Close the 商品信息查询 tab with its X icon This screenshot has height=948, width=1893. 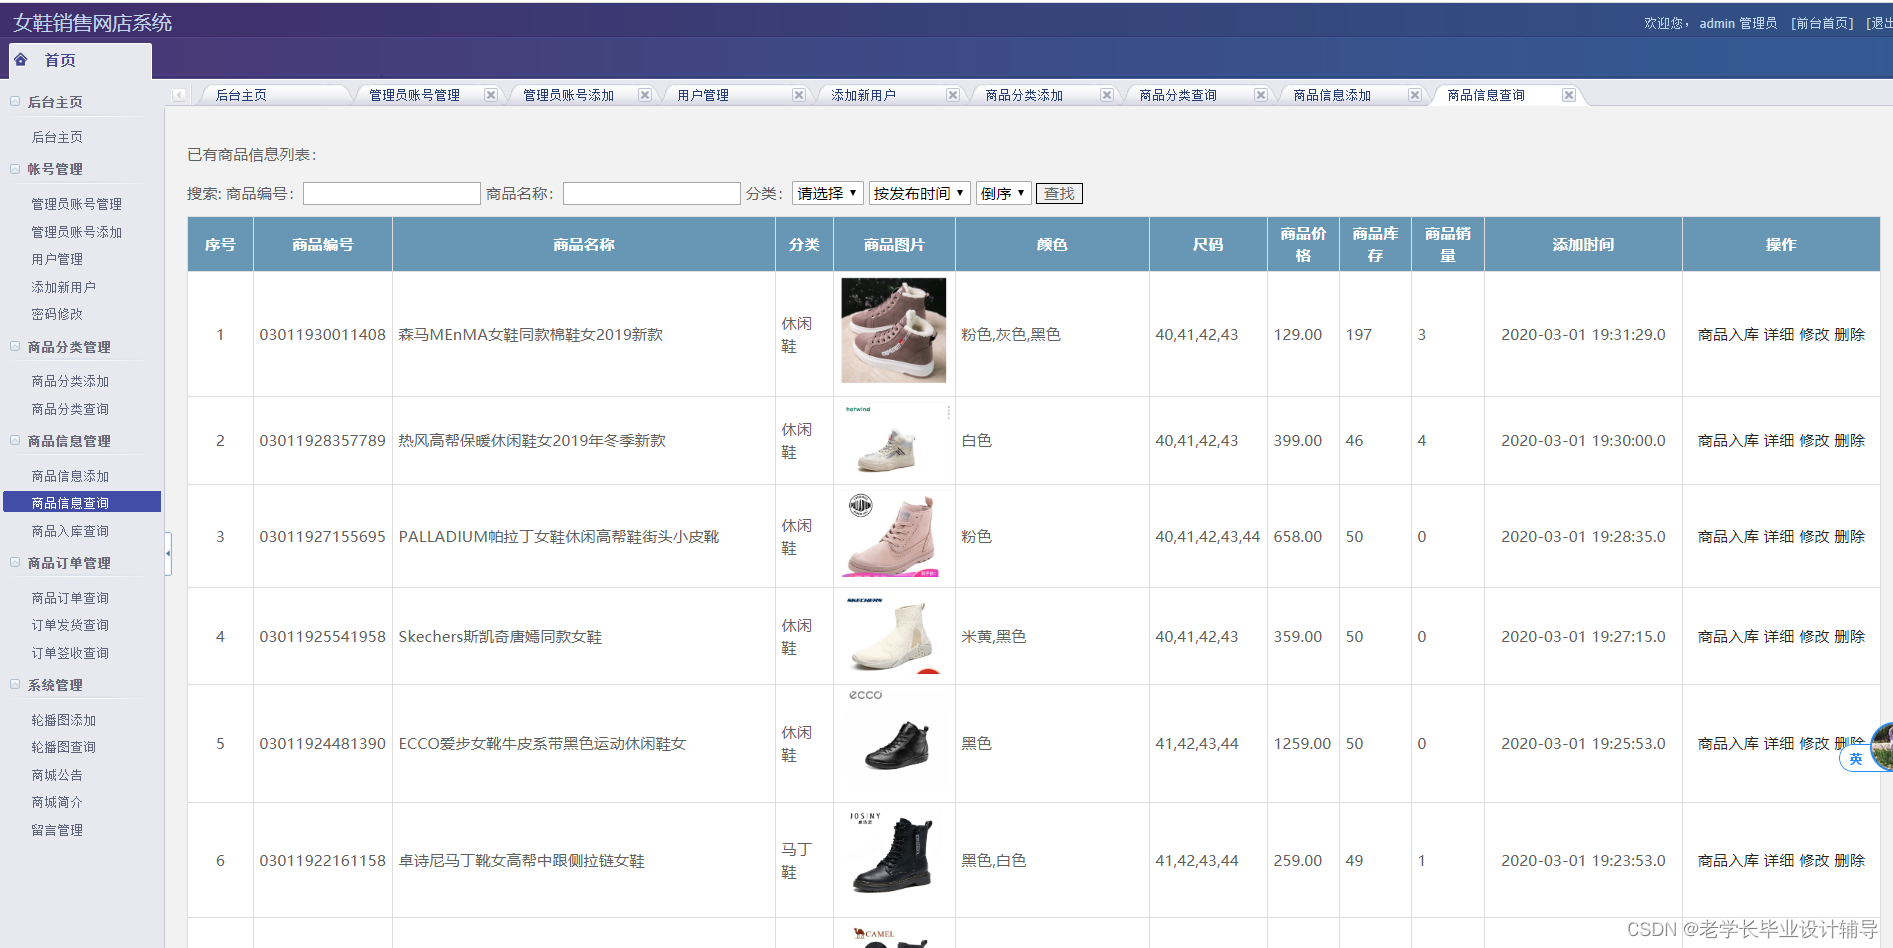point(1569,94)
